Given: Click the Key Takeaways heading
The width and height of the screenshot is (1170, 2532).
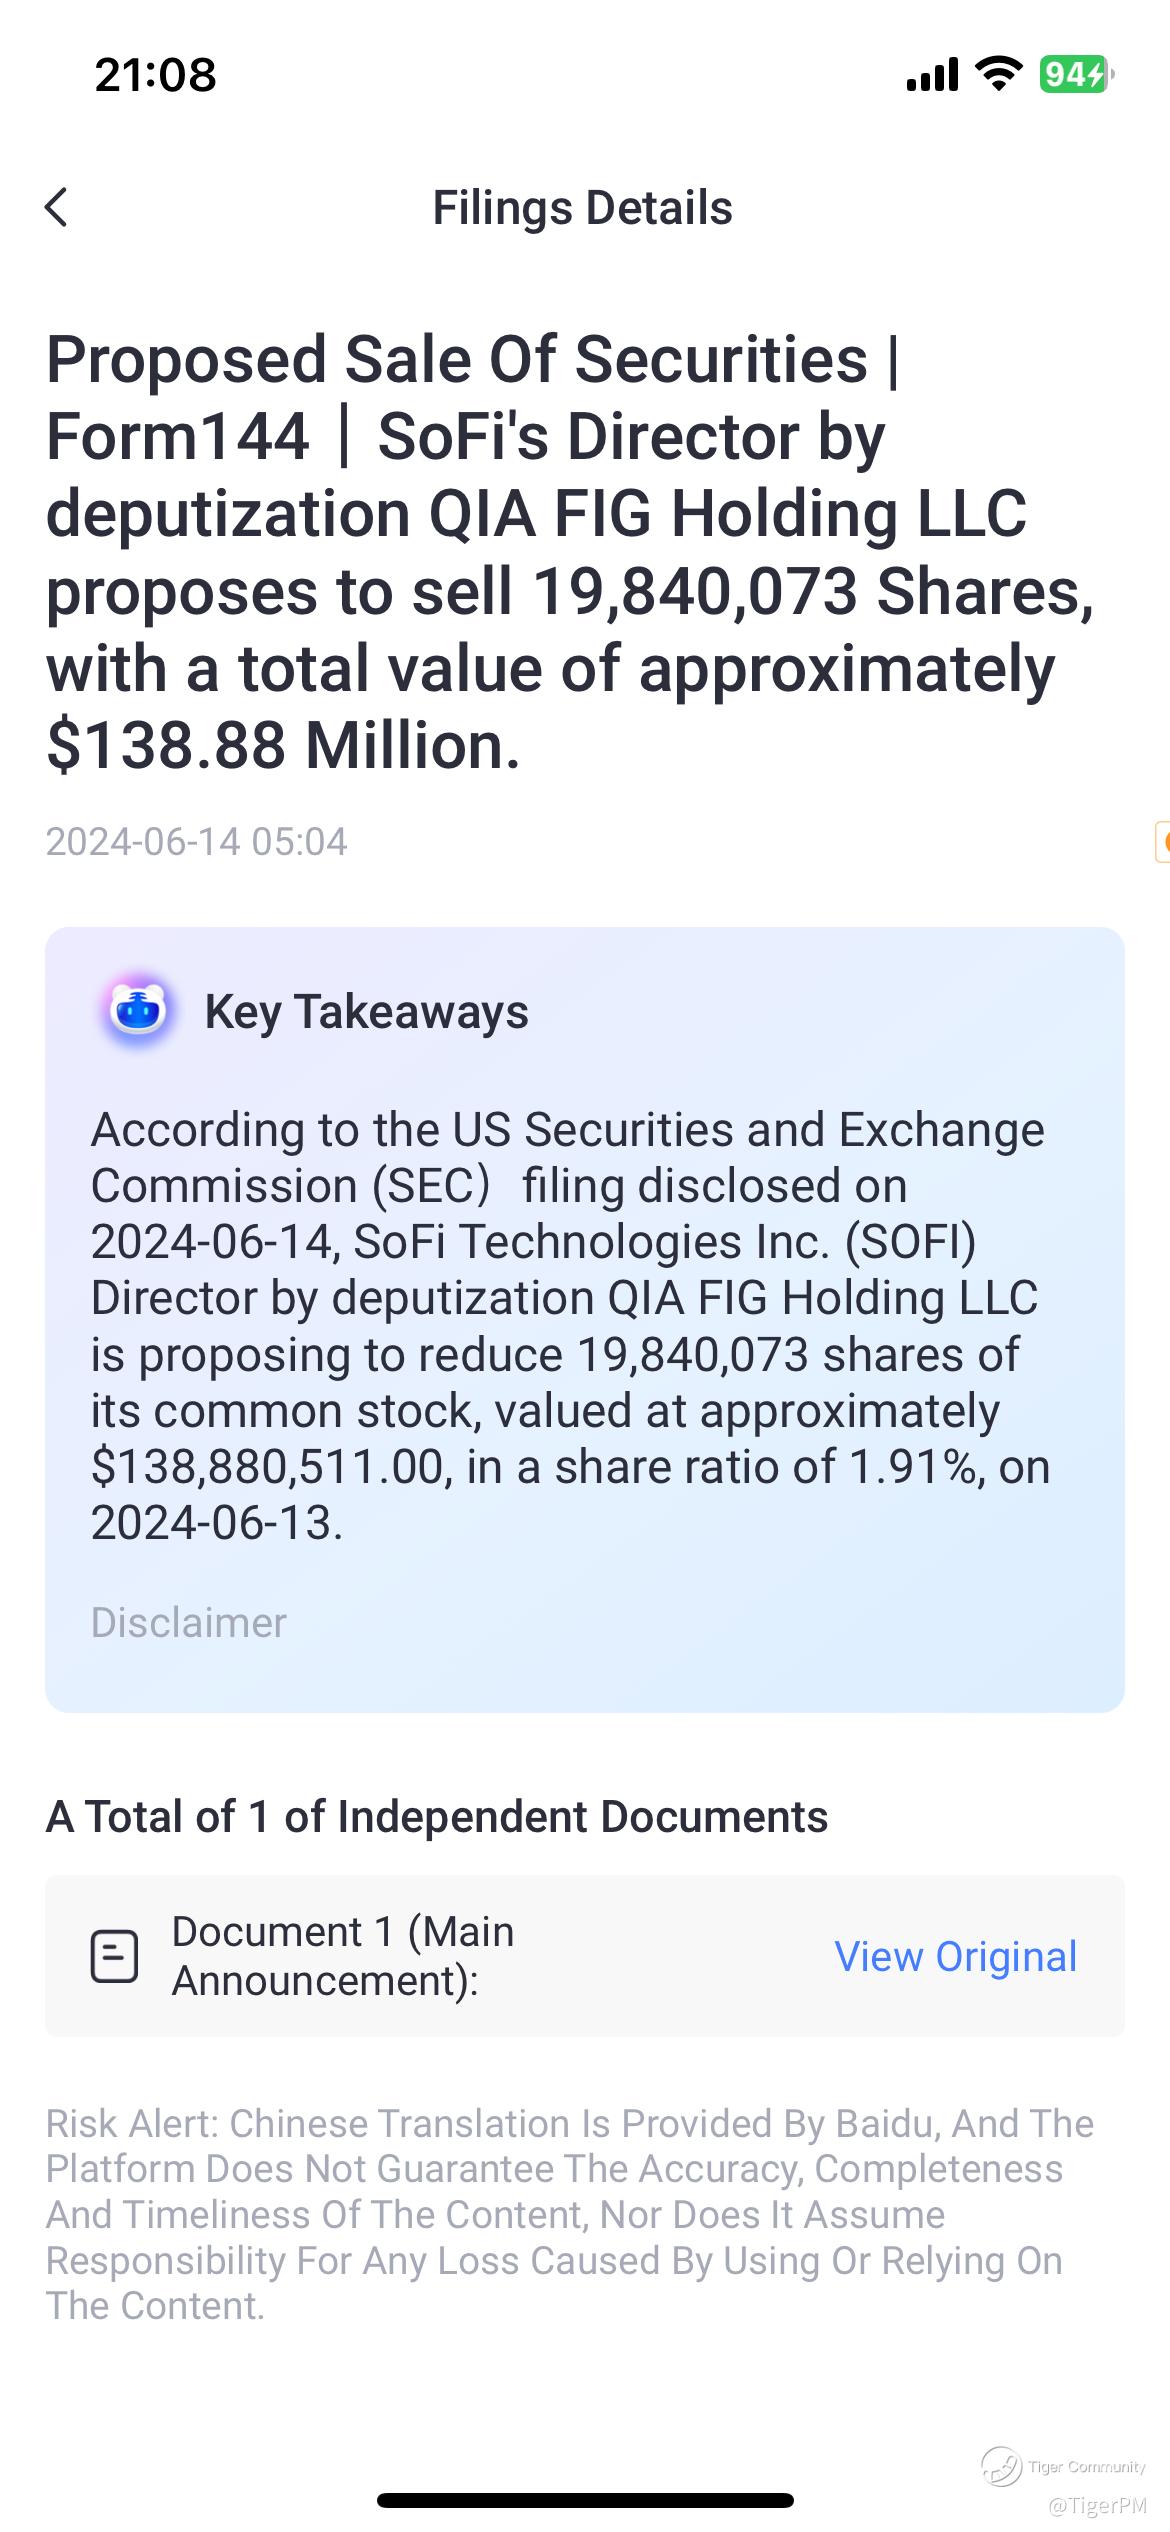Looking at the screenshot, I should tap(366, 1011).
